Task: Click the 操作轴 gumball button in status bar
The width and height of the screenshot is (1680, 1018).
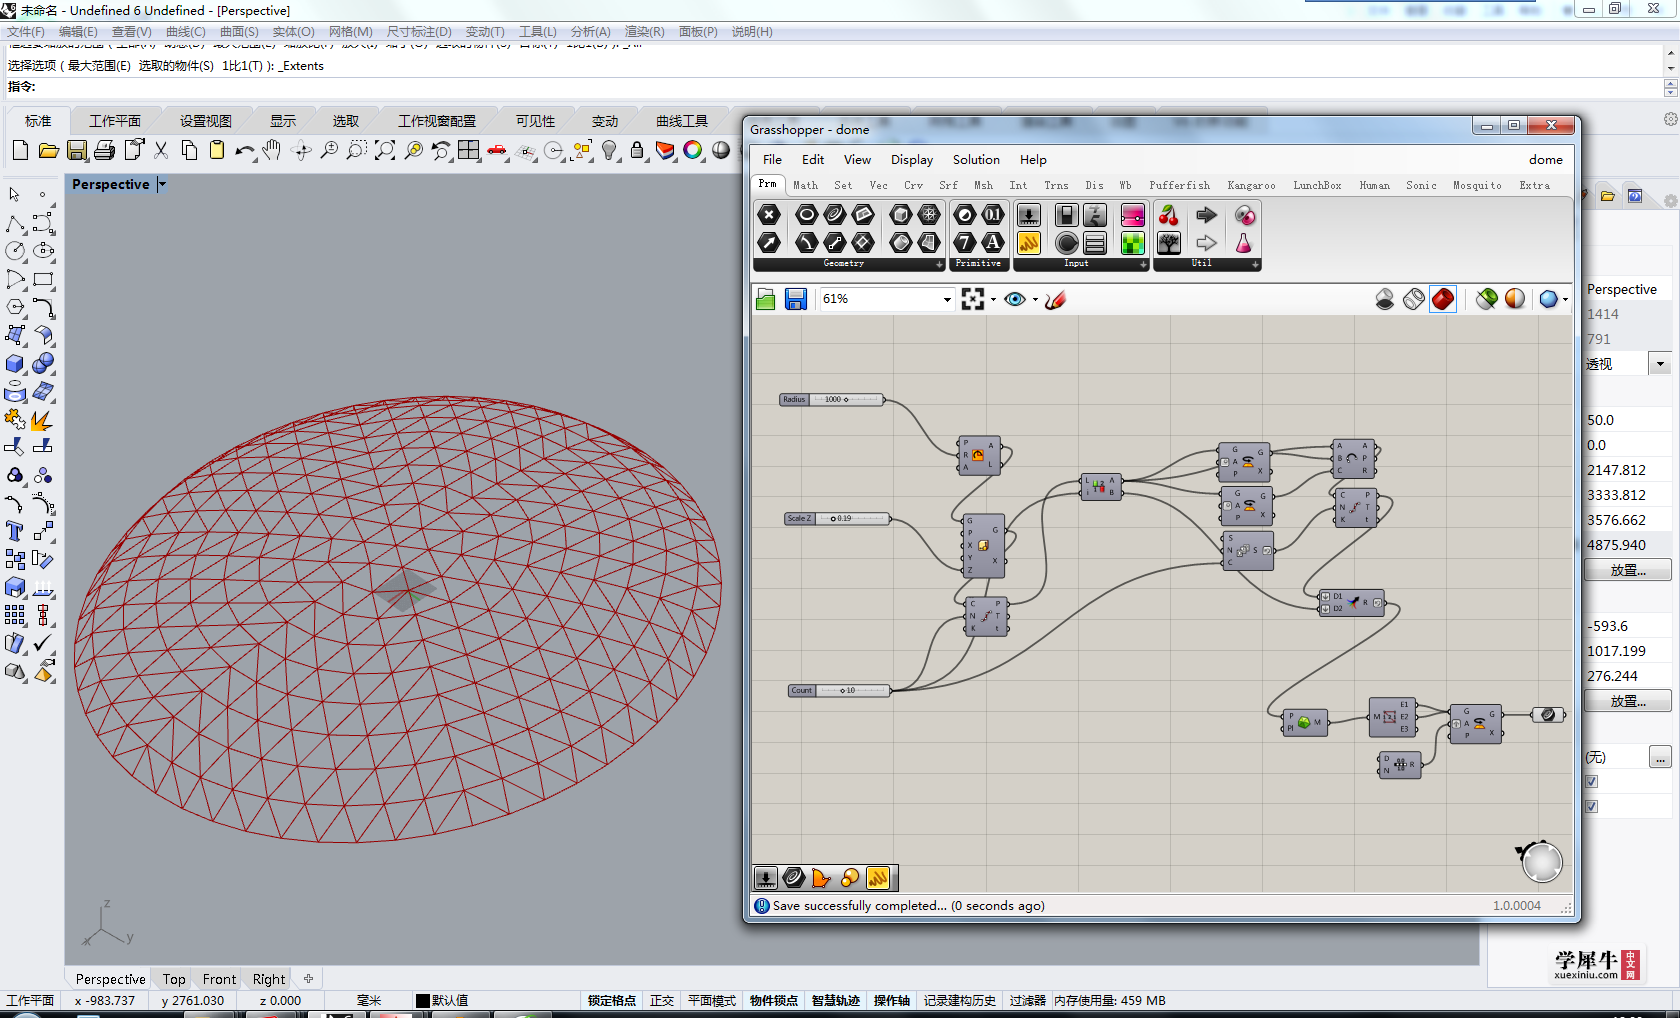Action: click(x=892, y=1000)
